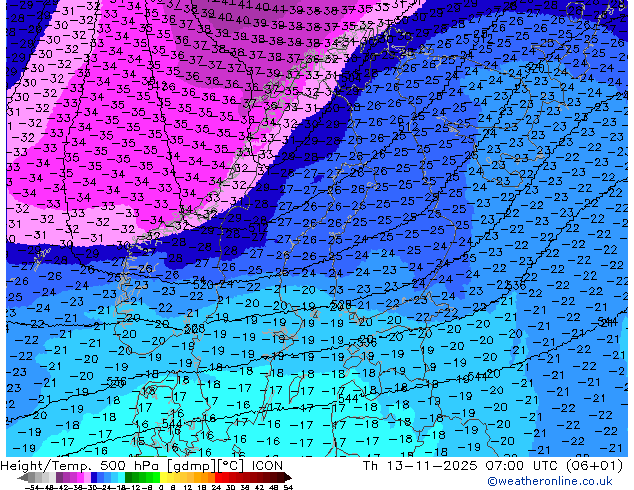Click the "54" label at the right end of the legend
Viewport: 634px width, 490px height.
click(x=288, y=487)
